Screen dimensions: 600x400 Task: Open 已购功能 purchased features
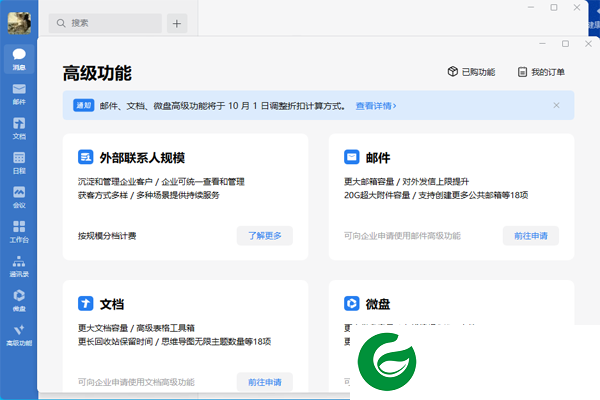[471, 72]
